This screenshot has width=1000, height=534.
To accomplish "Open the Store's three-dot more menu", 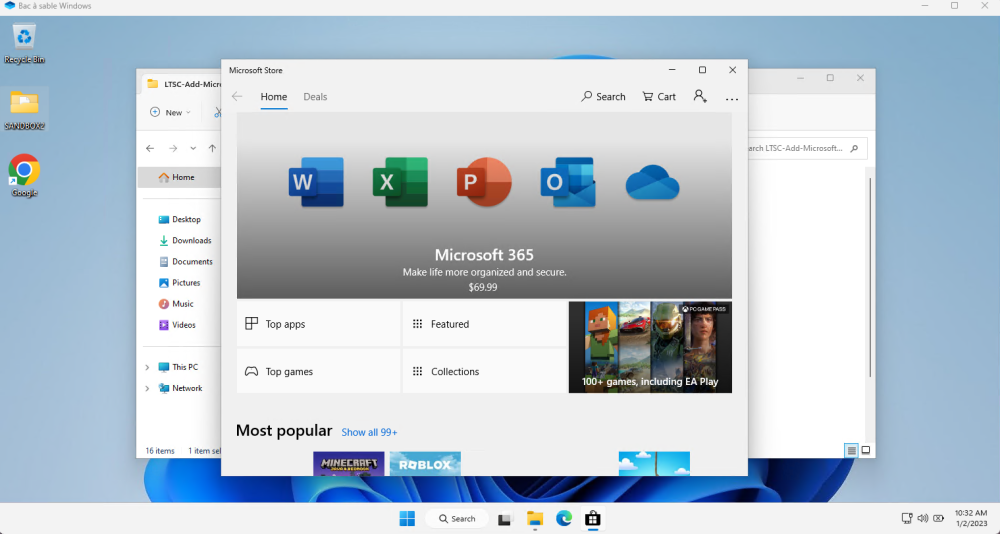I will [x=732, y=98].
